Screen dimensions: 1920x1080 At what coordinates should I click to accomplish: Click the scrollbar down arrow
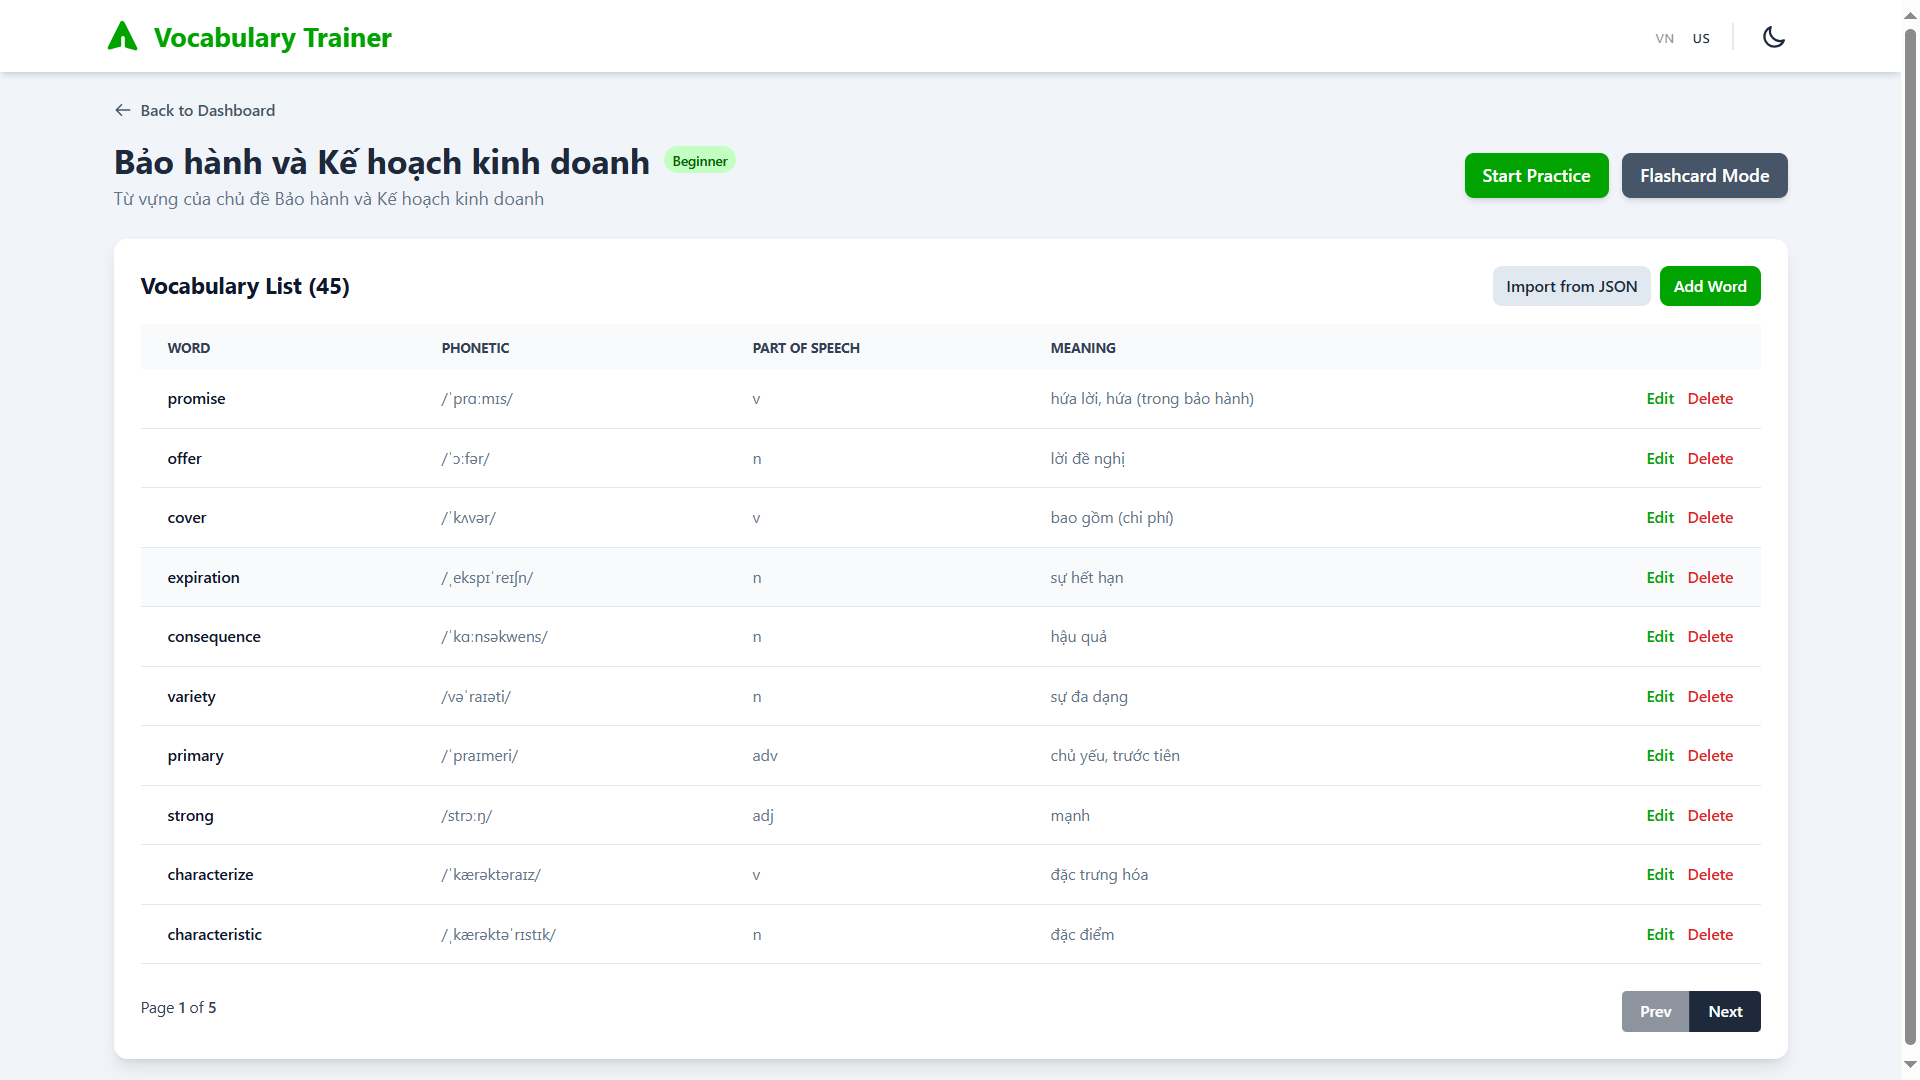pyautogui.click(x=1910, y=1066)
